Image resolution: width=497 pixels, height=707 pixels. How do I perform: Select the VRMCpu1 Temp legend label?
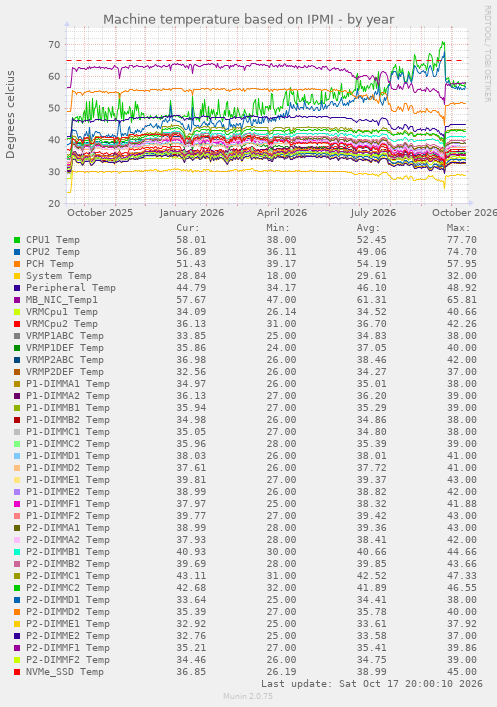point(62,312)
